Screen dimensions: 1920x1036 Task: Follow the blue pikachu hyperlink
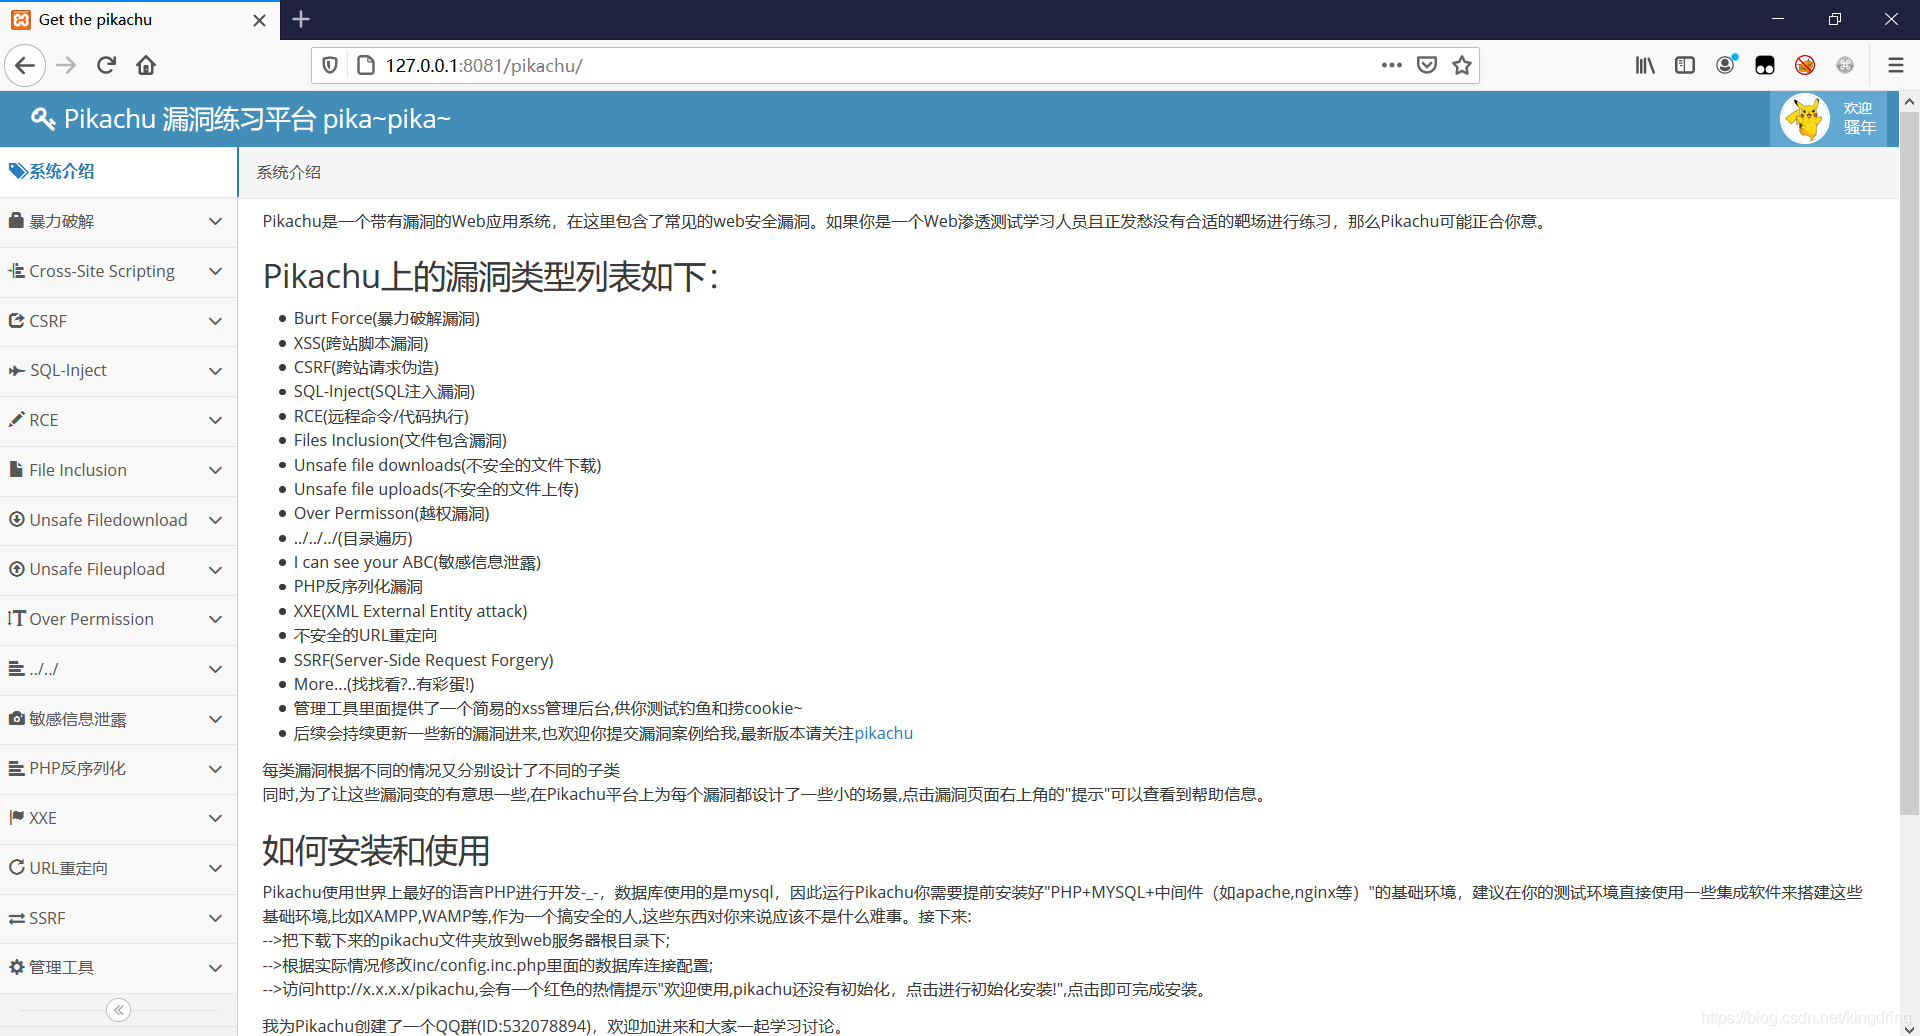coord(883,733)
